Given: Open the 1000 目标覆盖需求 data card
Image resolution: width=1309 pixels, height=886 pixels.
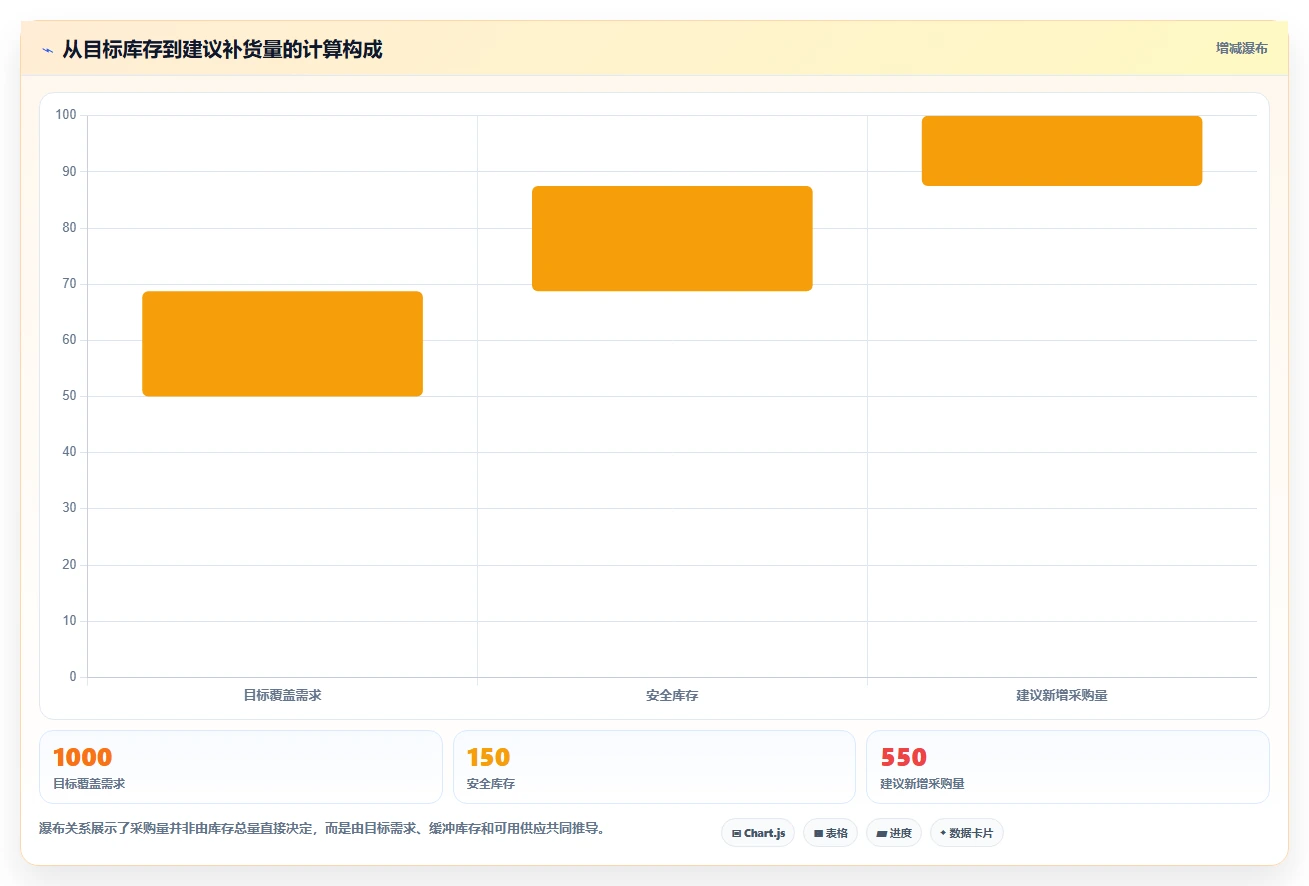Looking at the screenshot, I should 241,767.
